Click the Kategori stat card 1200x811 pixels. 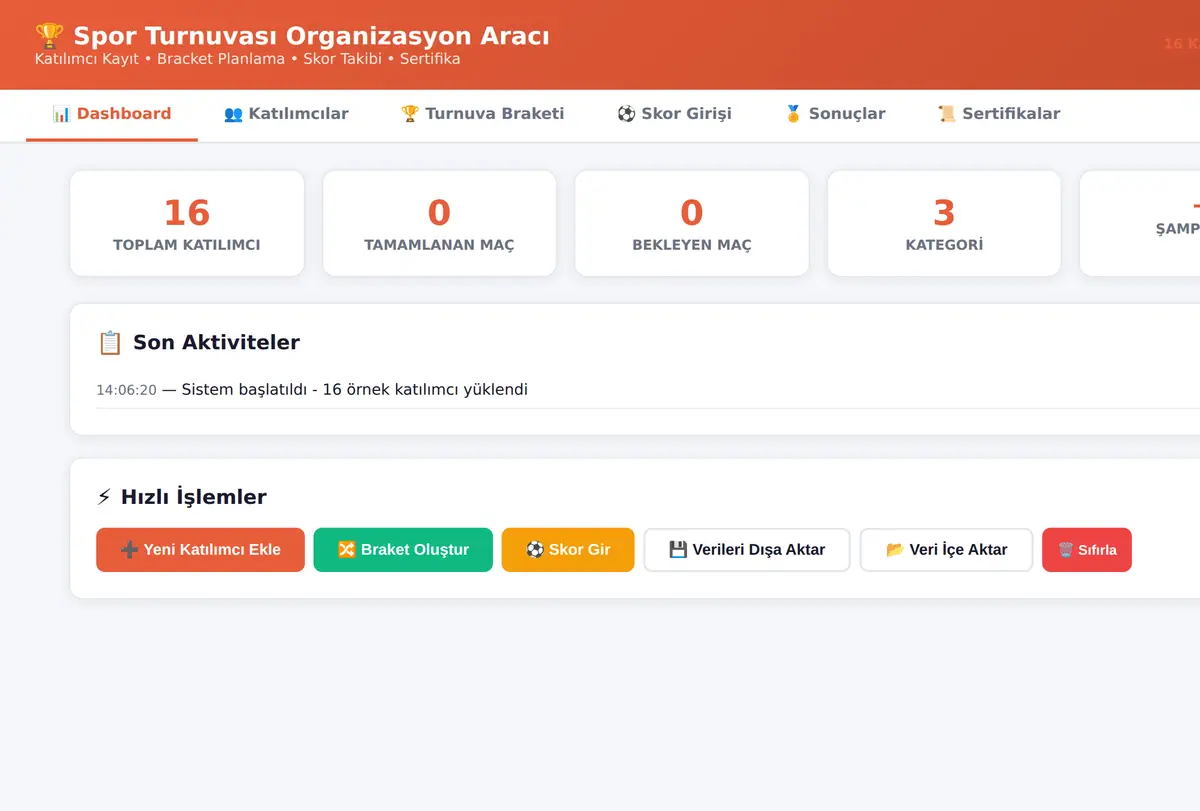944,223
